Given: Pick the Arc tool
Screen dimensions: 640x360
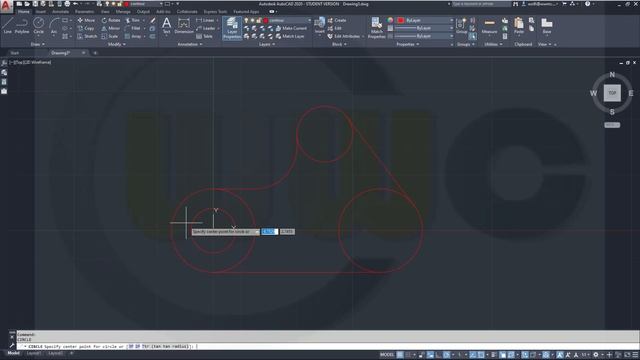Looking at the screenshot, I should 54,25.
